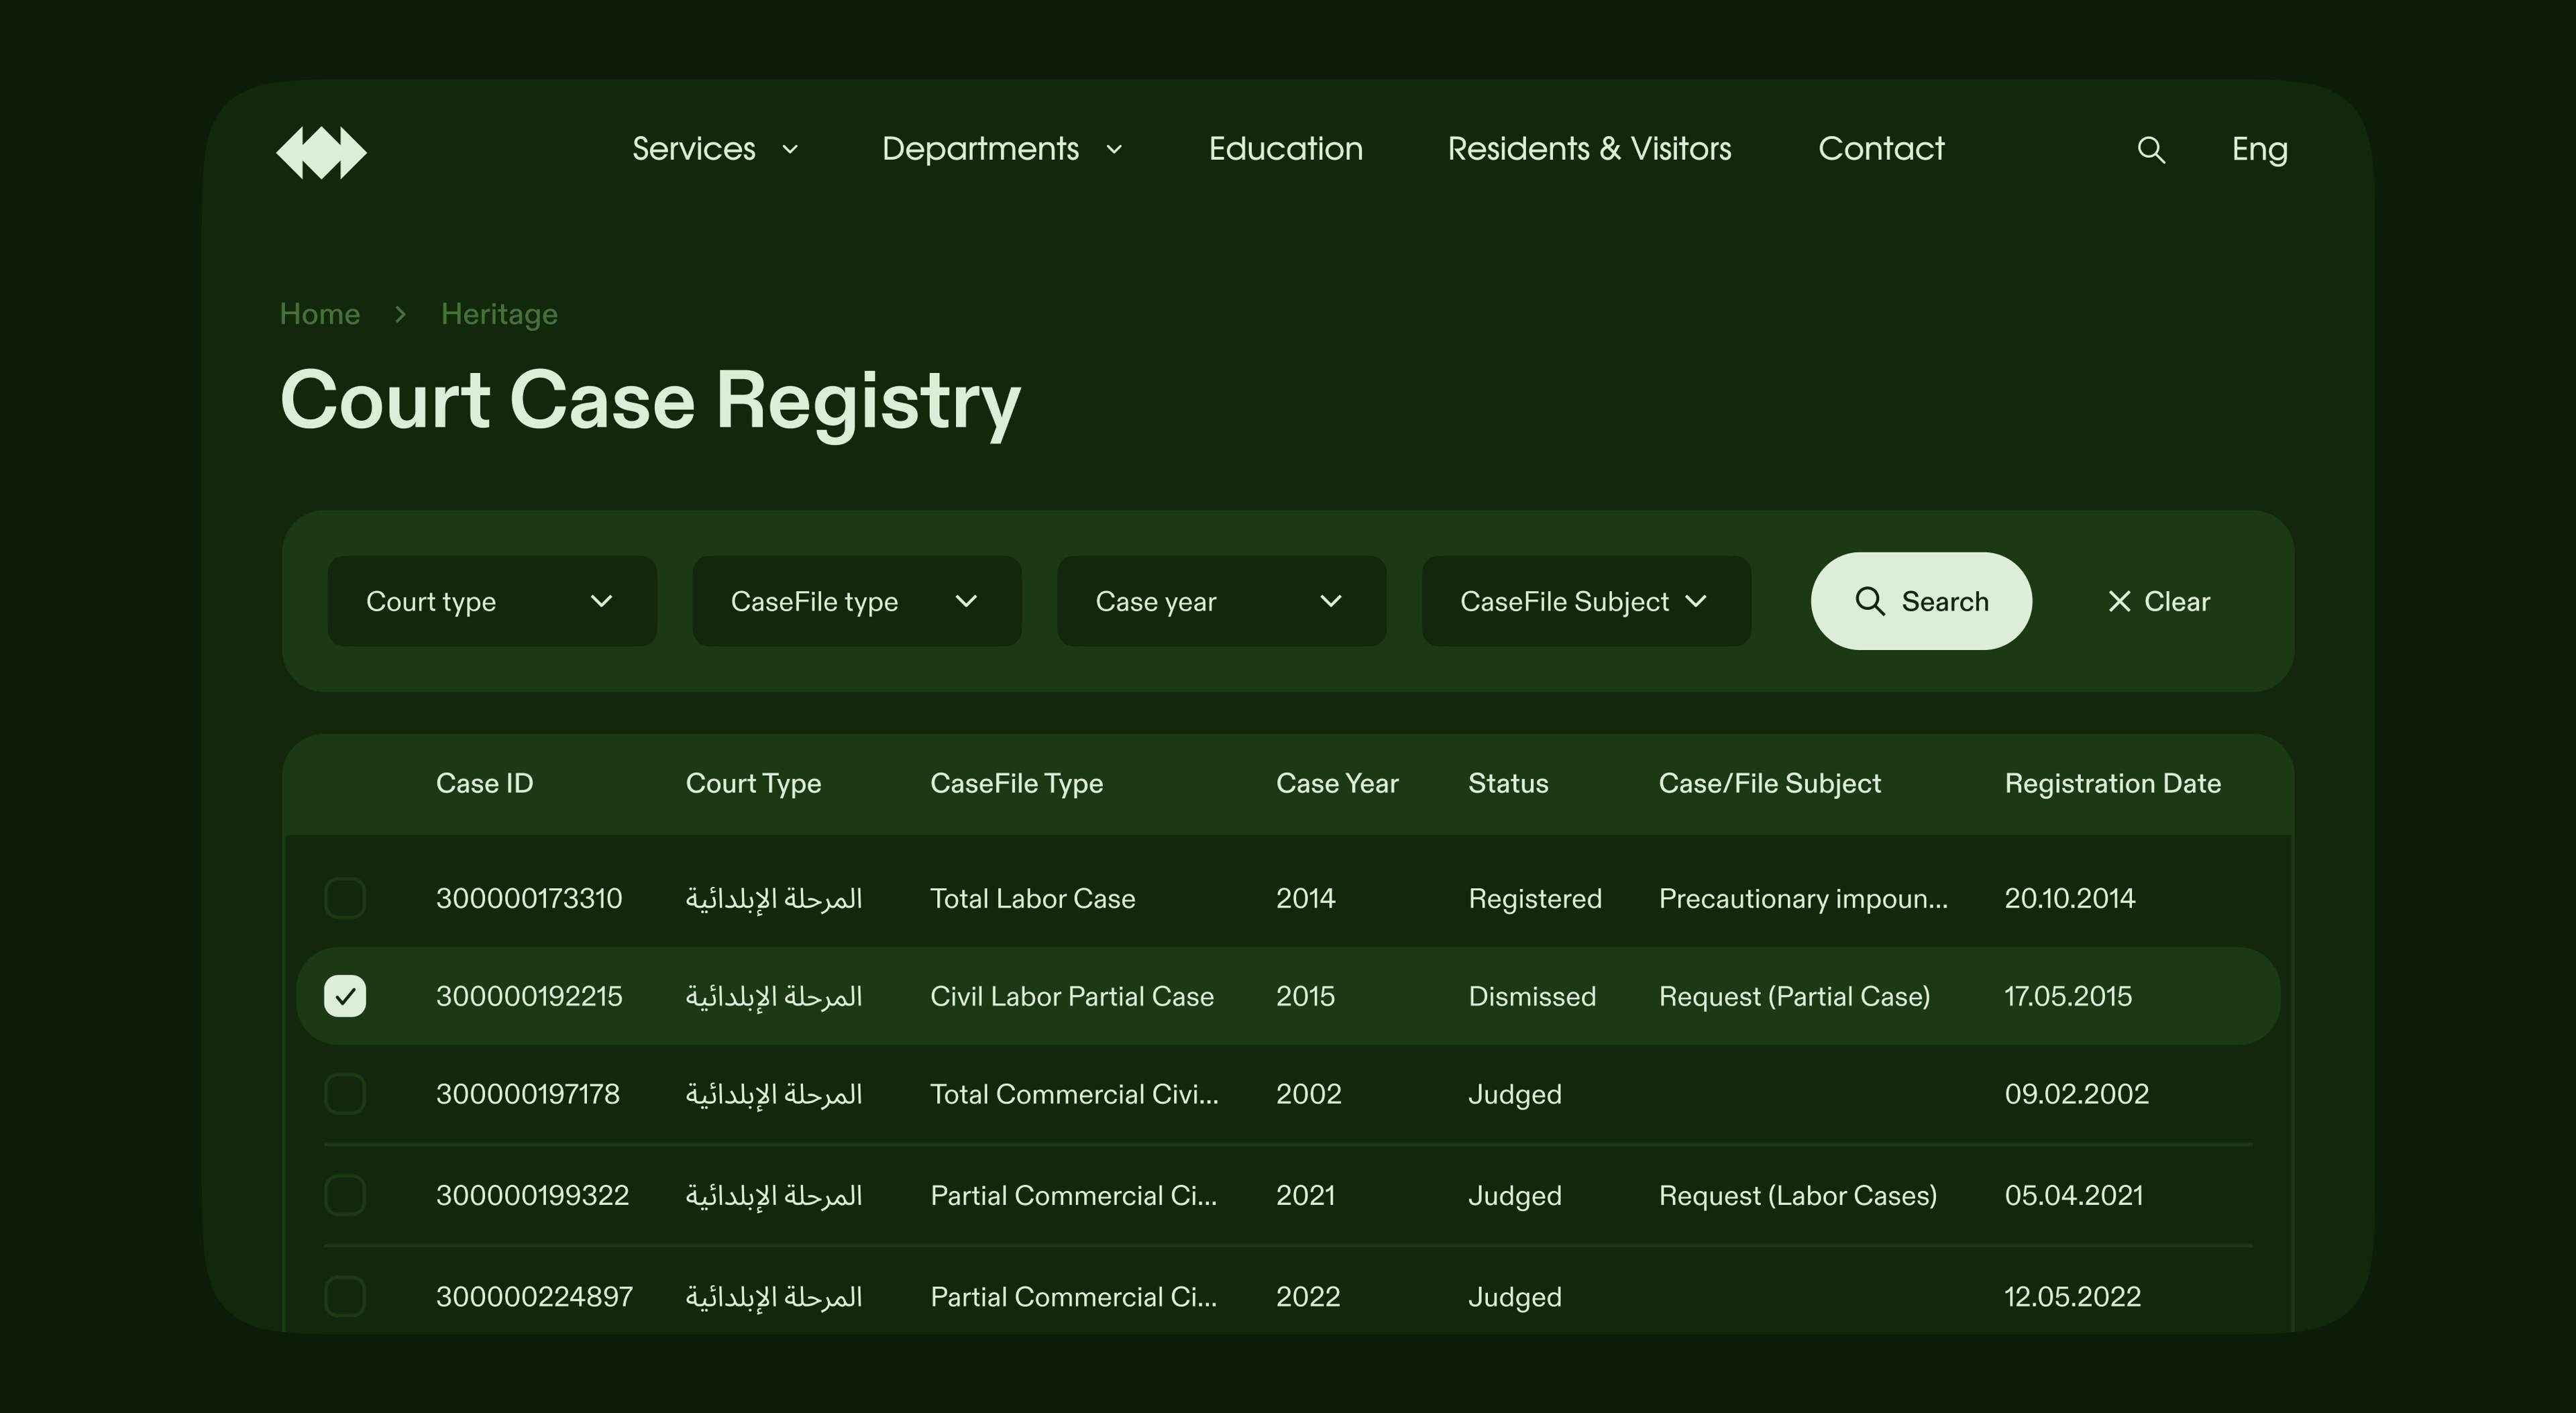The width and height of the screenshot is (2576, 1413).
Task: Open the Case year dropdown
Action: pos(1221,601)
